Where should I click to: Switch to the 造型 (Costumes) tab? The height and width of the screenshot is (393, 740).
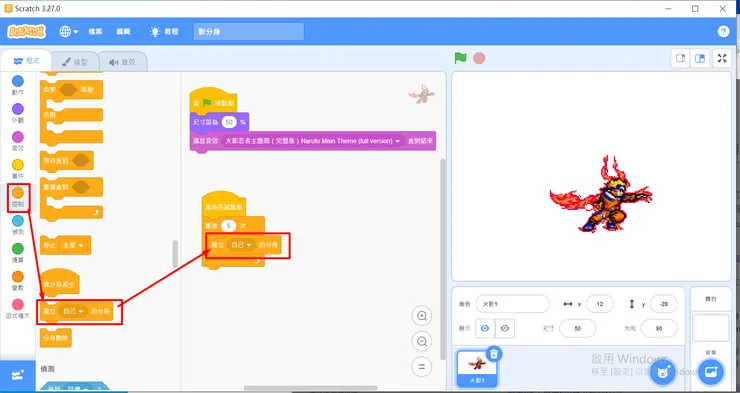tap(75, 62)
